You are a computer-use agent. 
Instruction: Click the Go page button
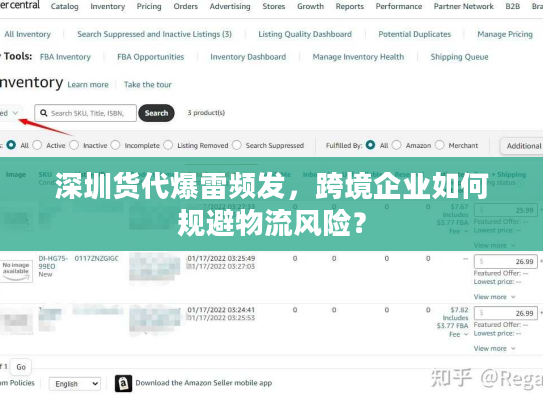21,367
